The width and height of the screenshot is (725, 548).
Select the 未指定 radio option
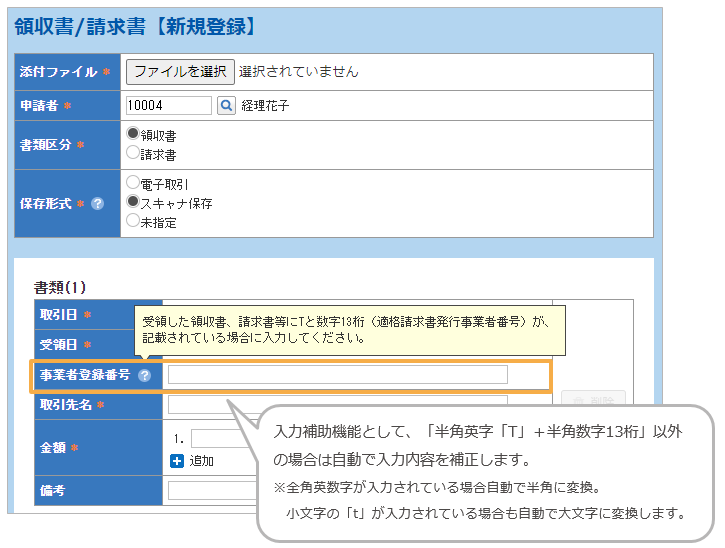pos(133,221)
